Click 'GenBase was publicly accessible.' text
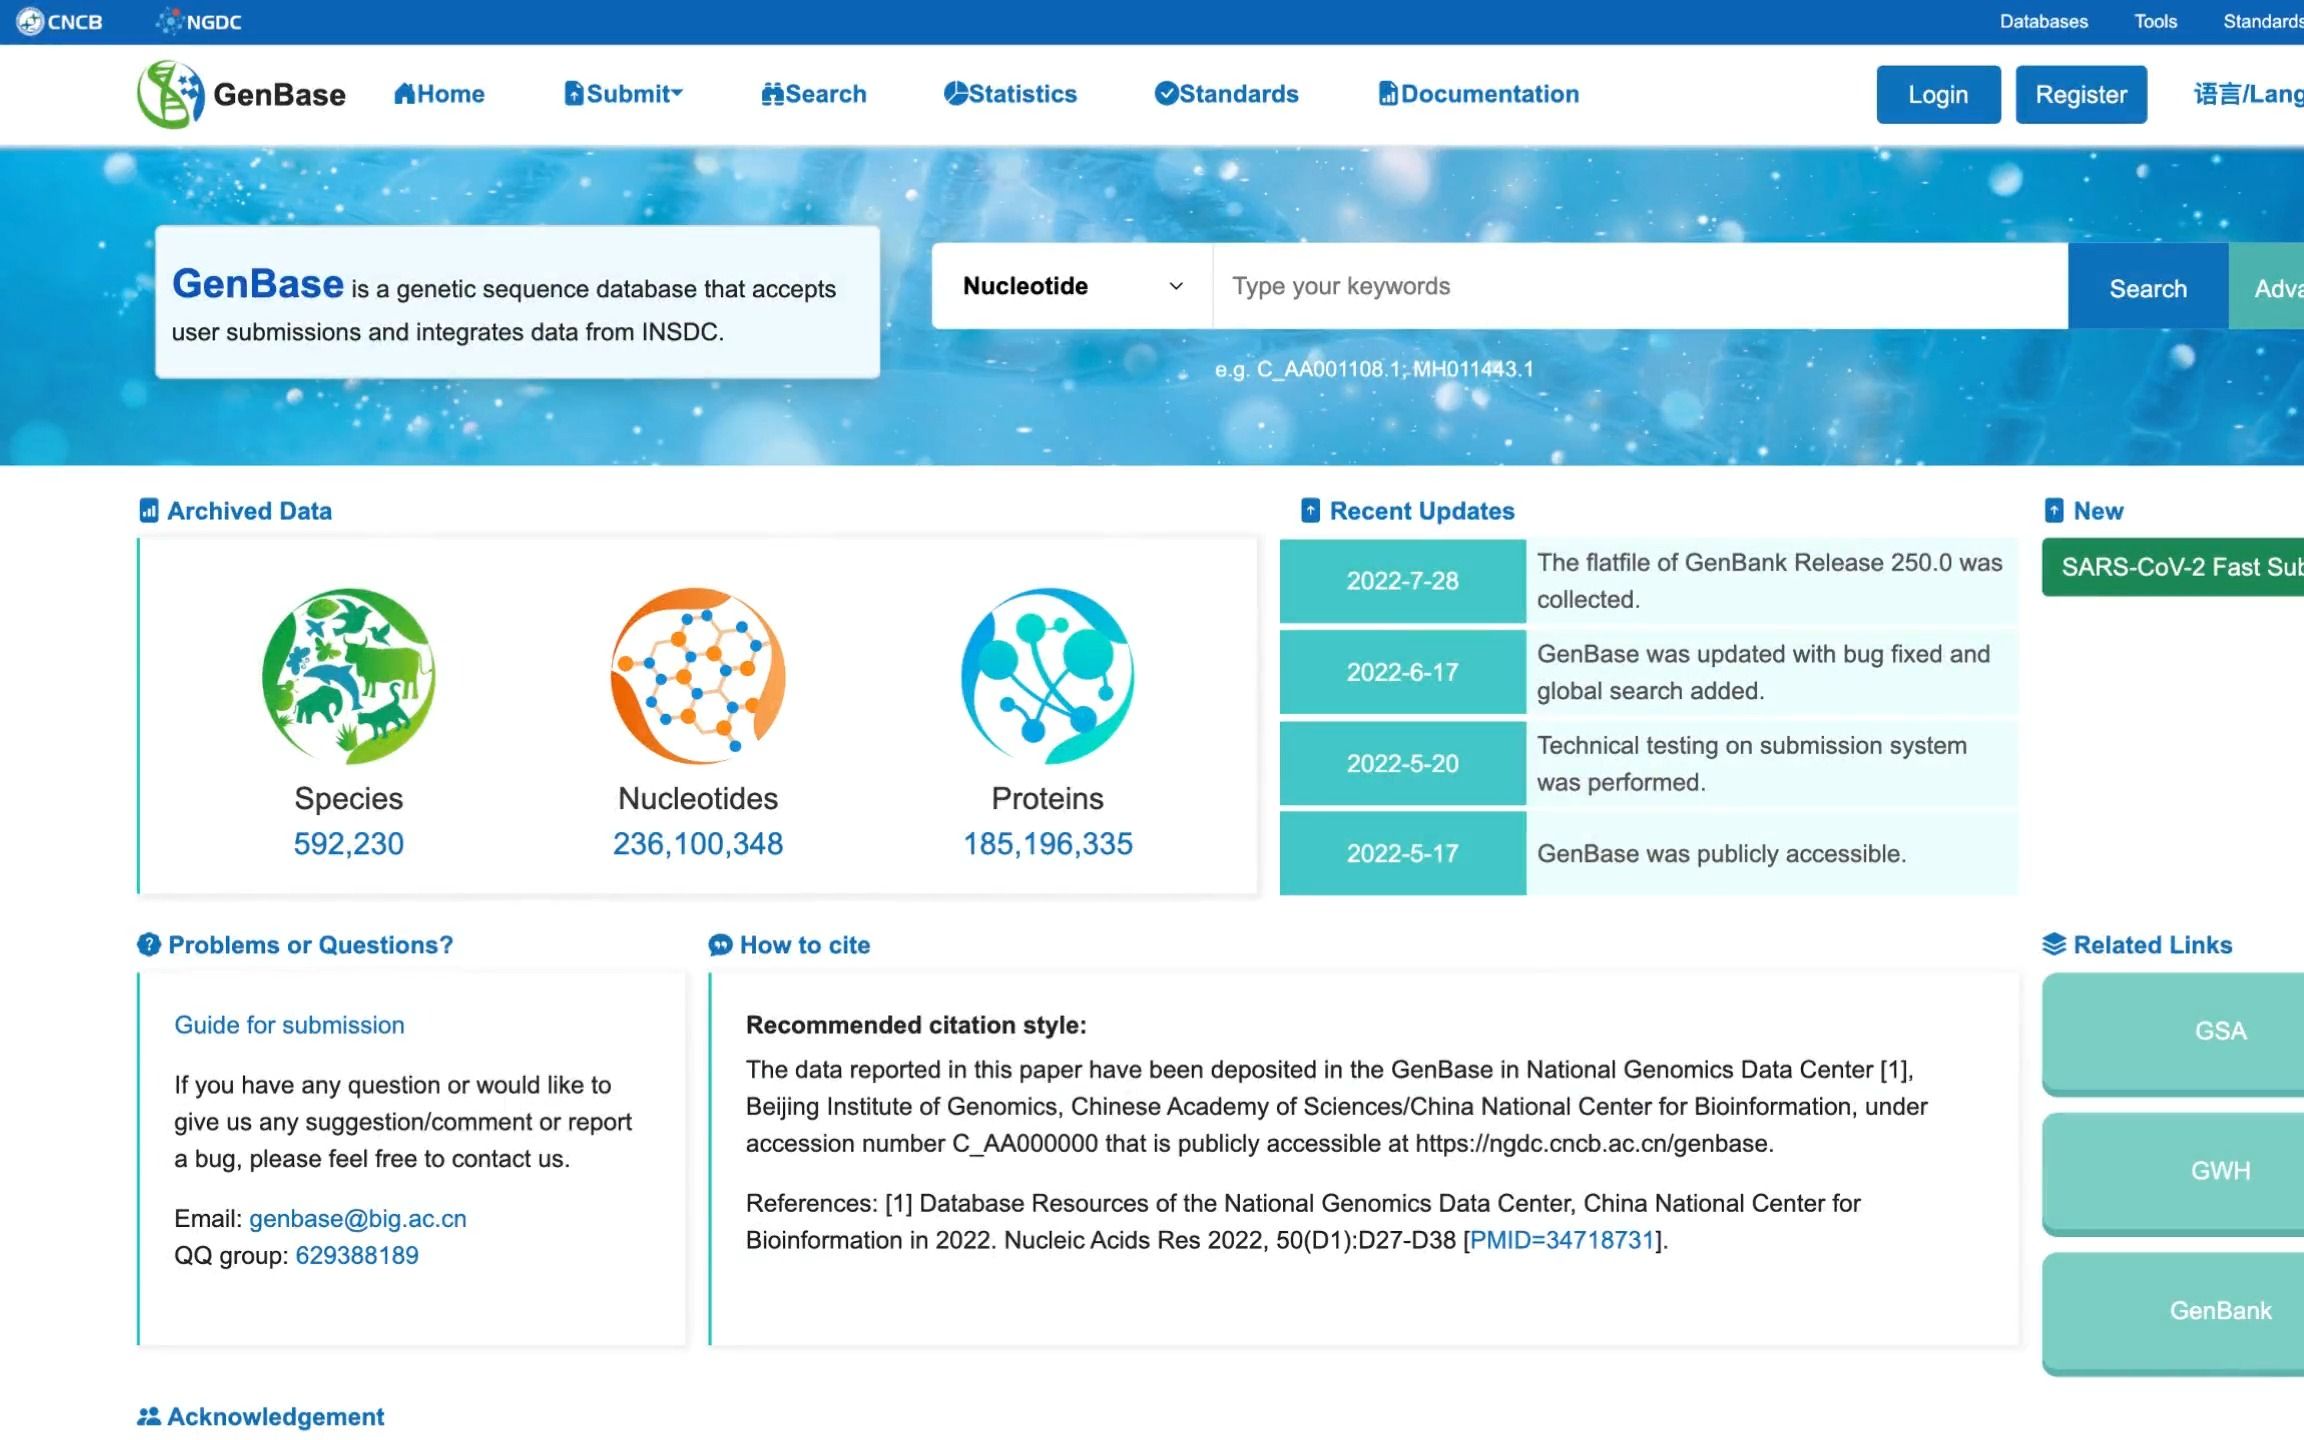 1721,854
